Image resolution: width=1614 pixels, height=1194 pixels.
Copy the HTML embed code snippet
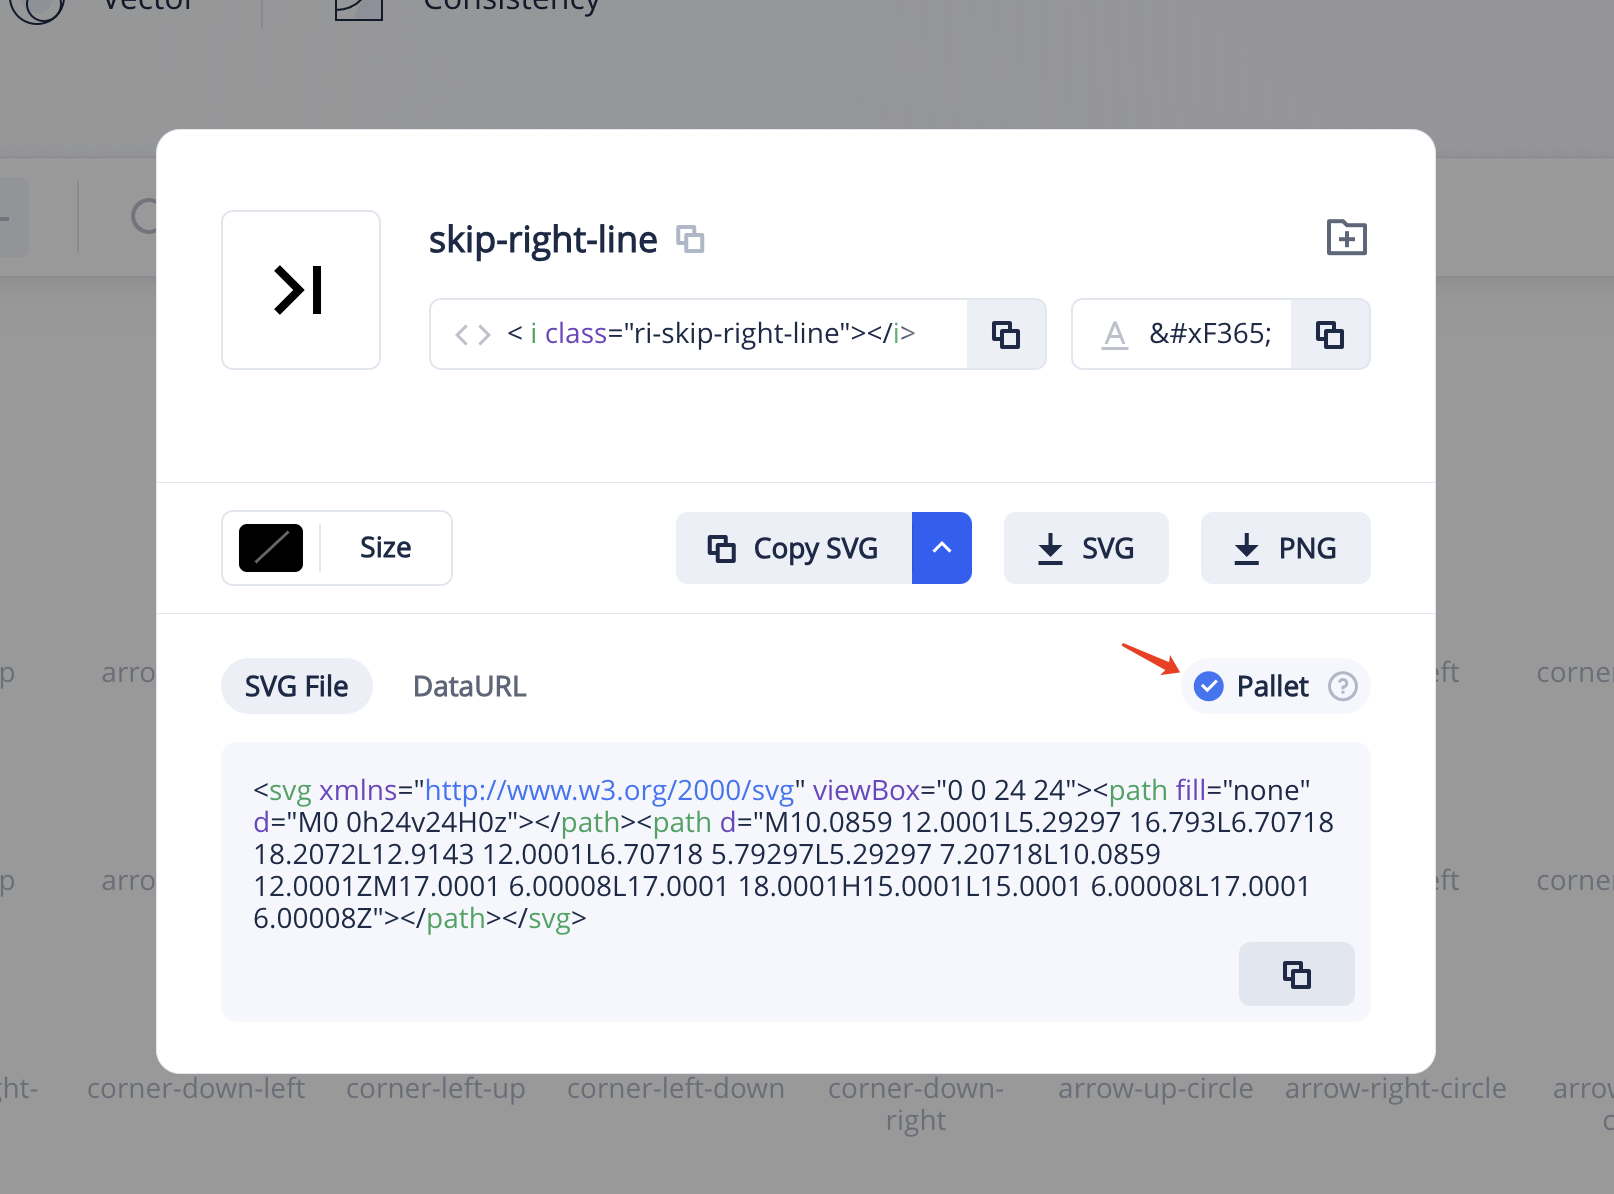1006,334
